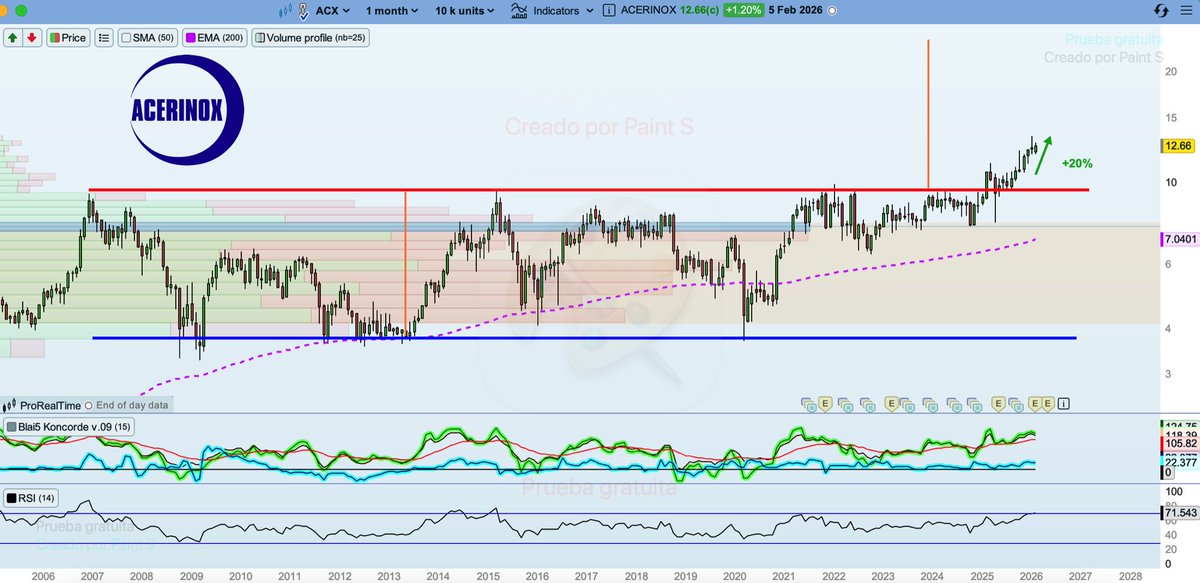
Task: Click the leftmost E earnings event marker
Action: [825, 403]
